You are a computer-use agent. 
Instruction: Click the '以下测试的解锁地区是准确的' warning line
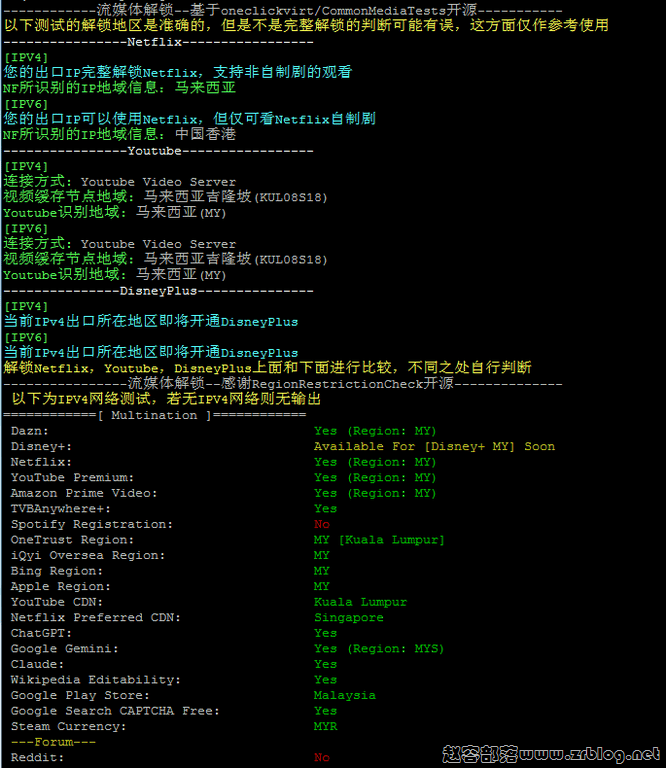click(306, 25)
